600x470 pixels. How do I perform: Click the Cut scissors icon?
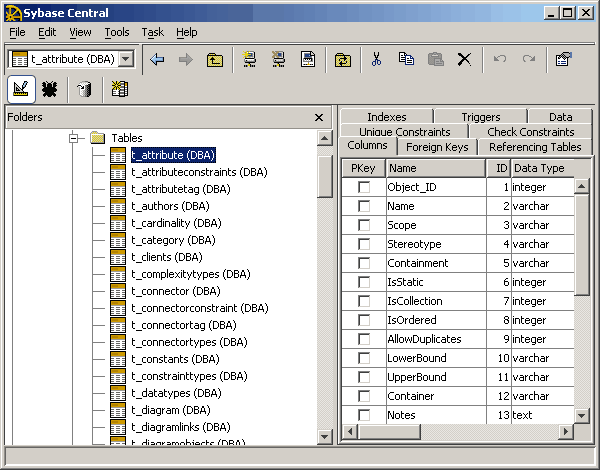[377, 59]
